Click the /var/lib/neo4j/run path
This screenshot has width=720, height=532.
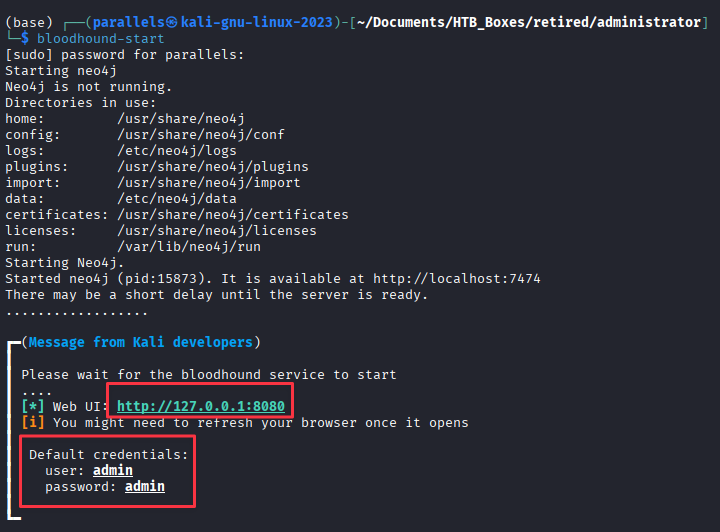click(x=189, y=246)
